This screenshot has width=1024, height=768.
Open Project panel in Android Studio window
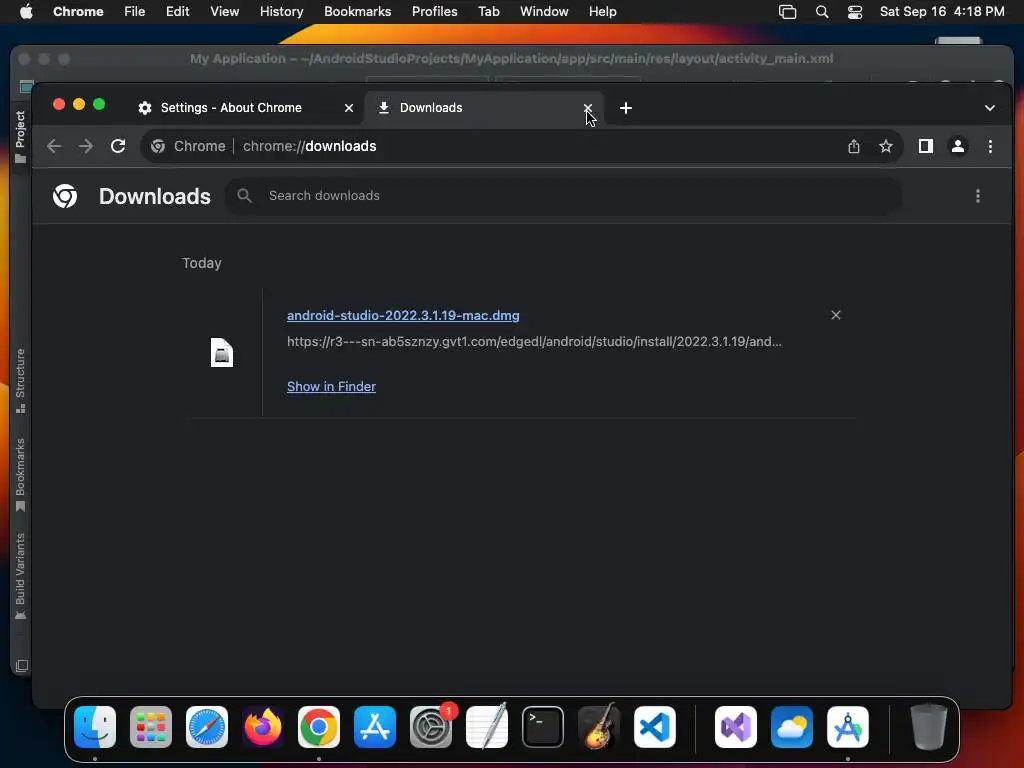click(20, 136)
